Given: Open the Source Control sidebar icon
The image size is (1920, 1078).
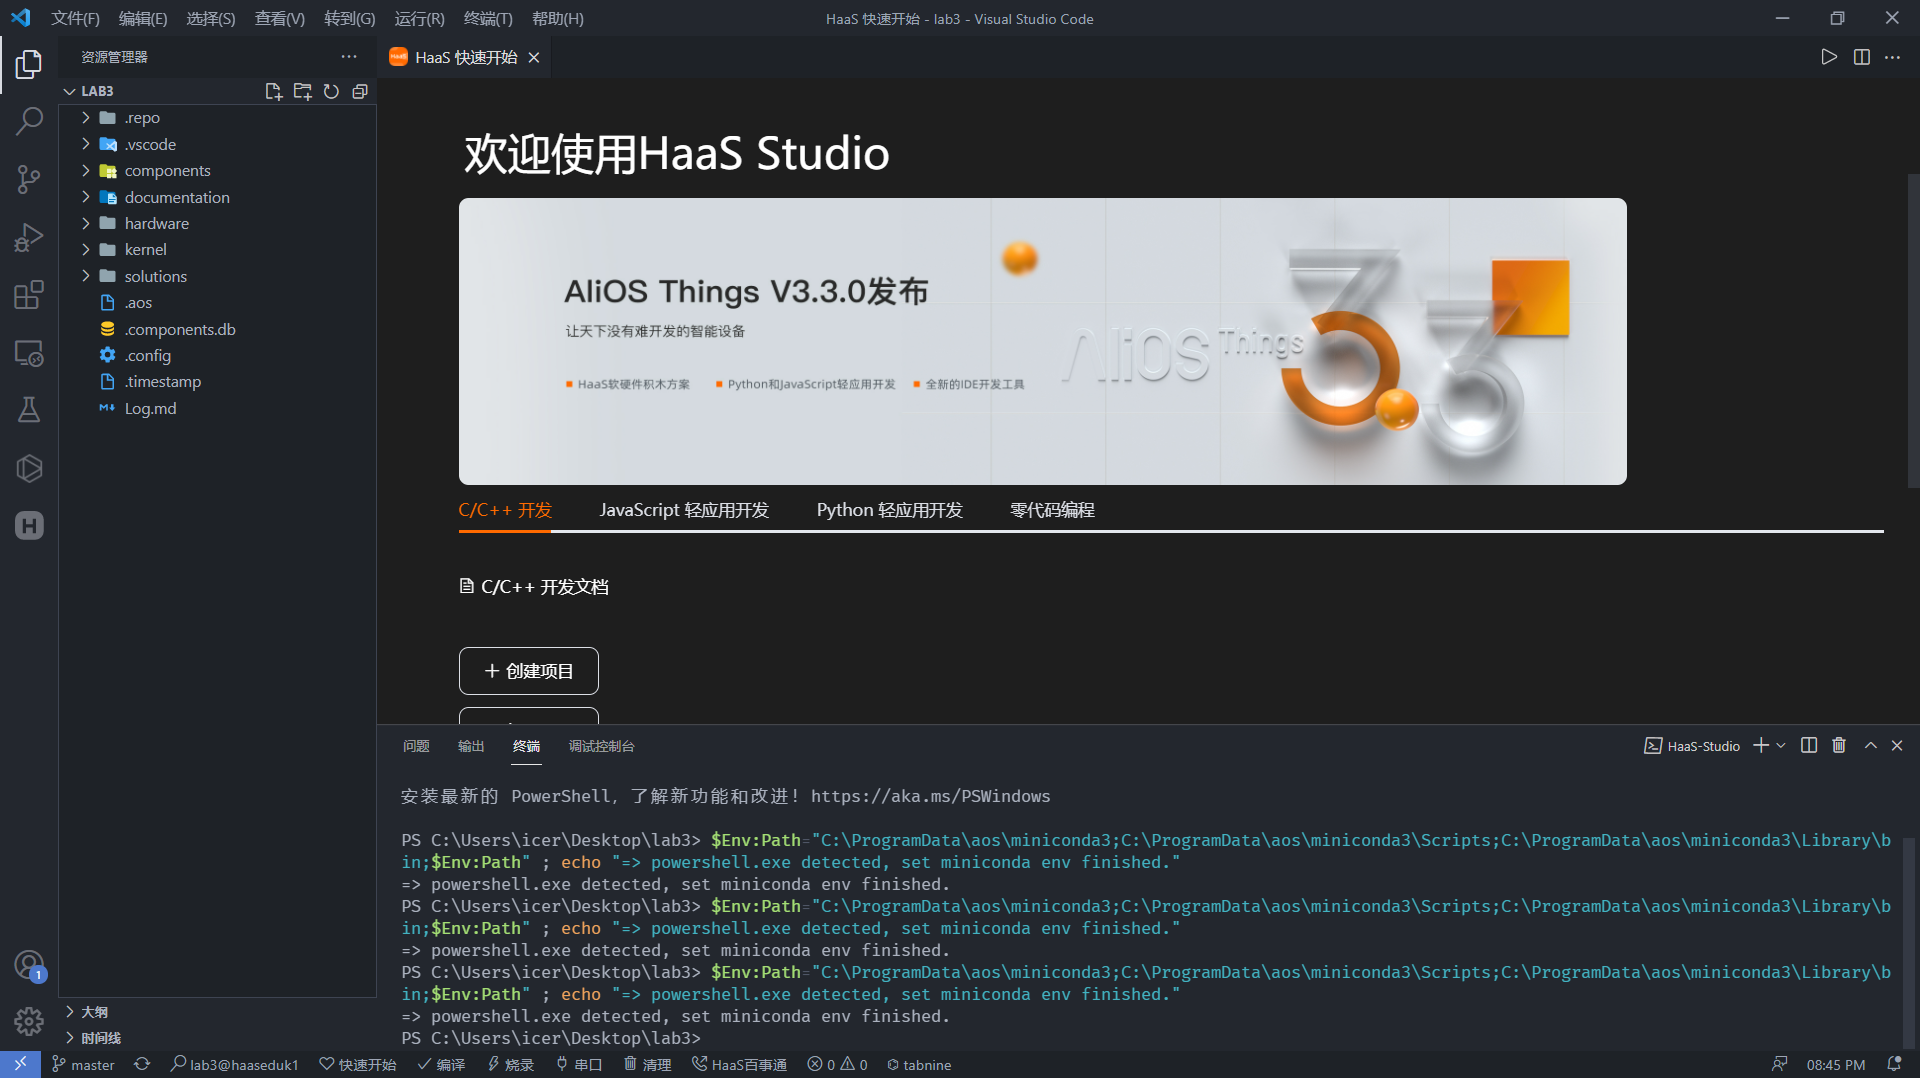Looking at the screenshot, I should coord(29,179).
